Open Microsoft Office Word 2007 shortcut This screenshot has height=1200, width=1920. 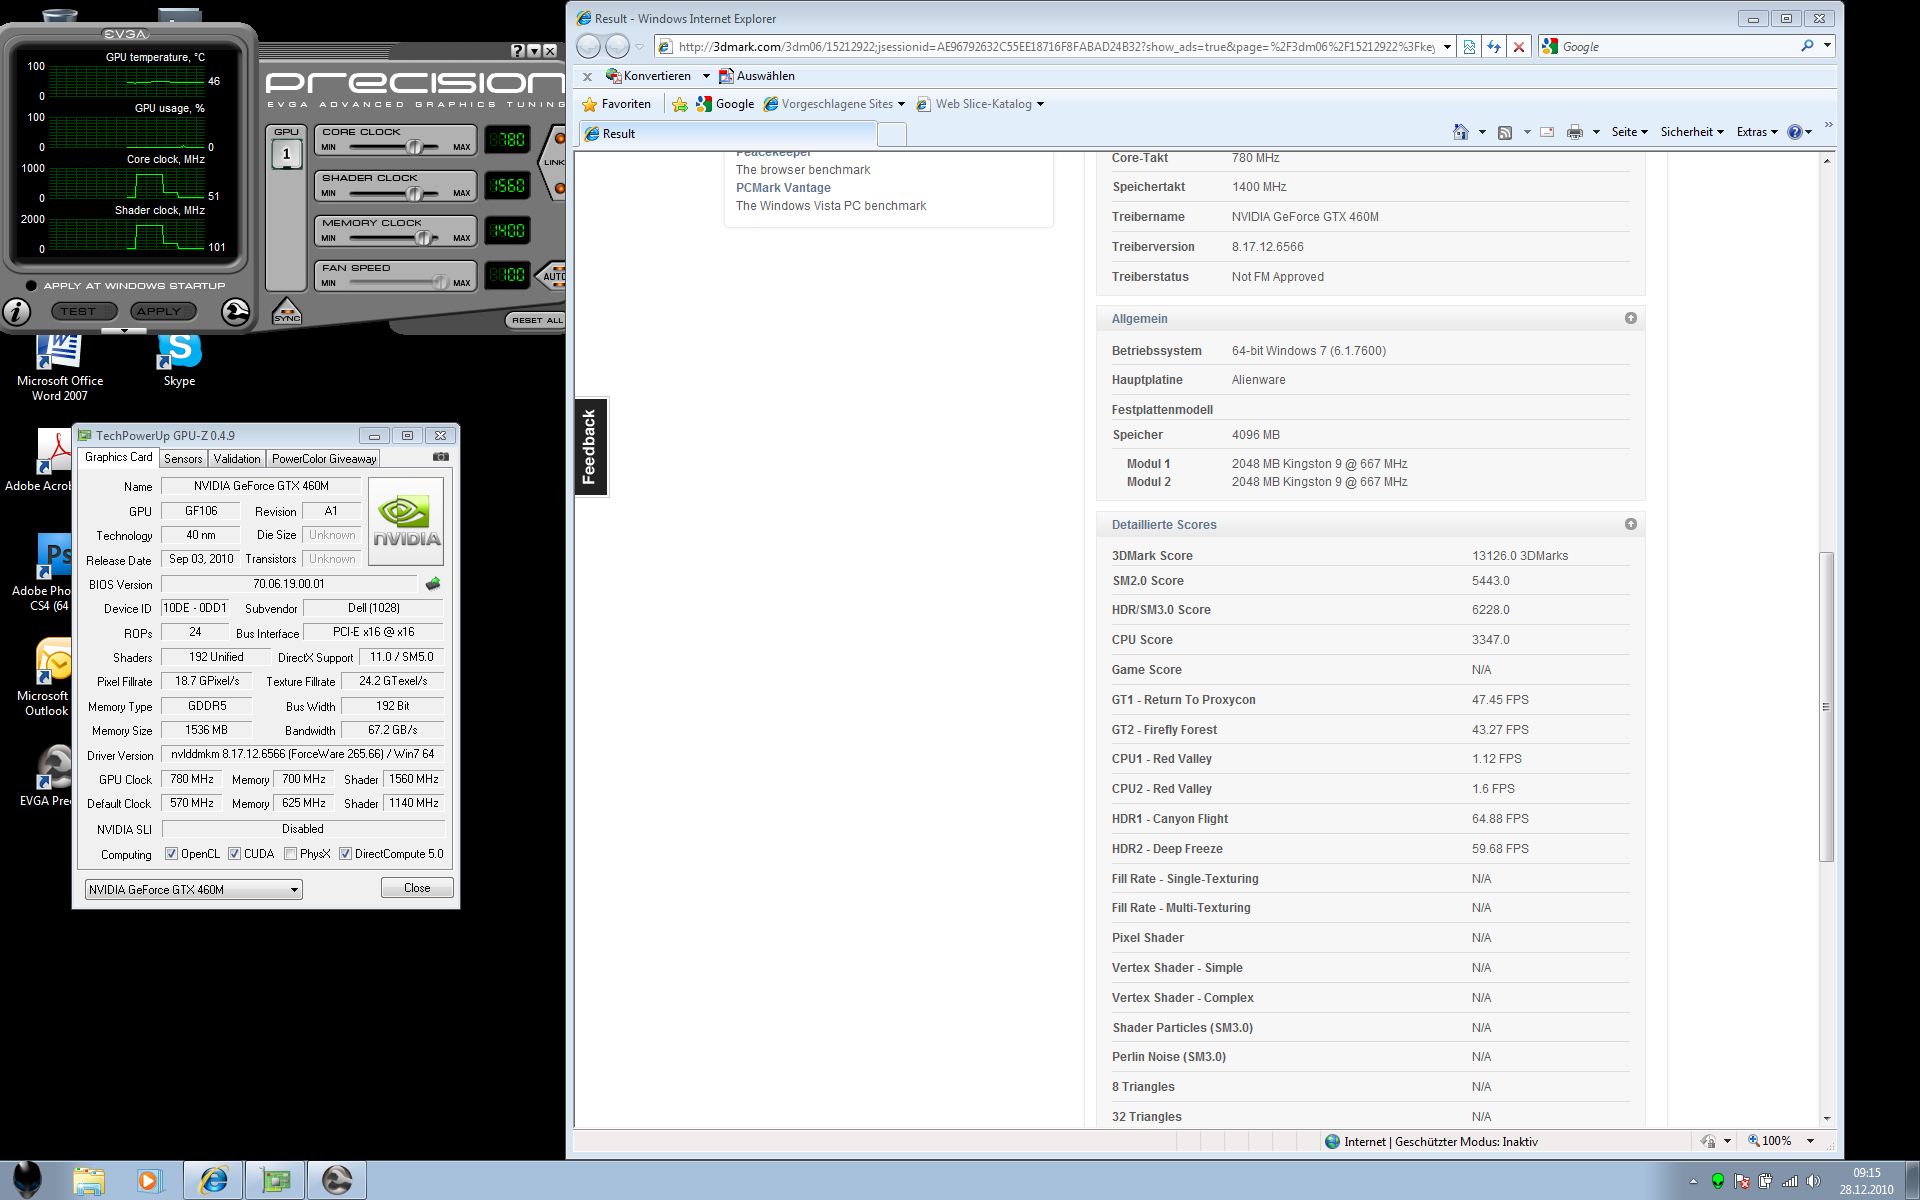click(x=60, y=367)
